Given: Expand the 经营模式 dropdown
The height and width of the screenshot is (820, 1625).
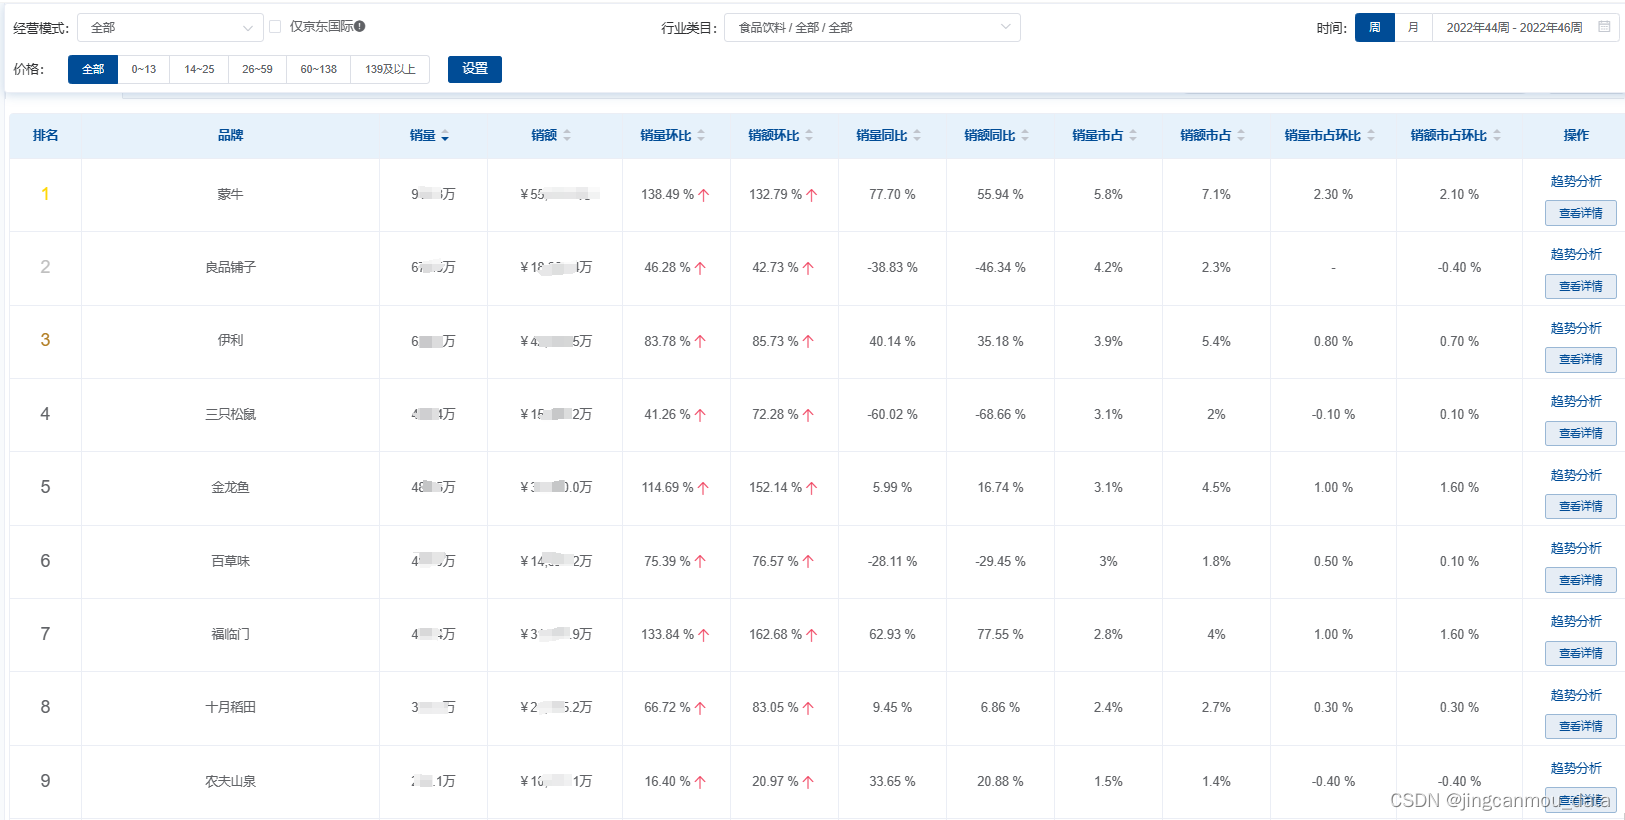Looking at the screenshot, I should coord(170,28).
